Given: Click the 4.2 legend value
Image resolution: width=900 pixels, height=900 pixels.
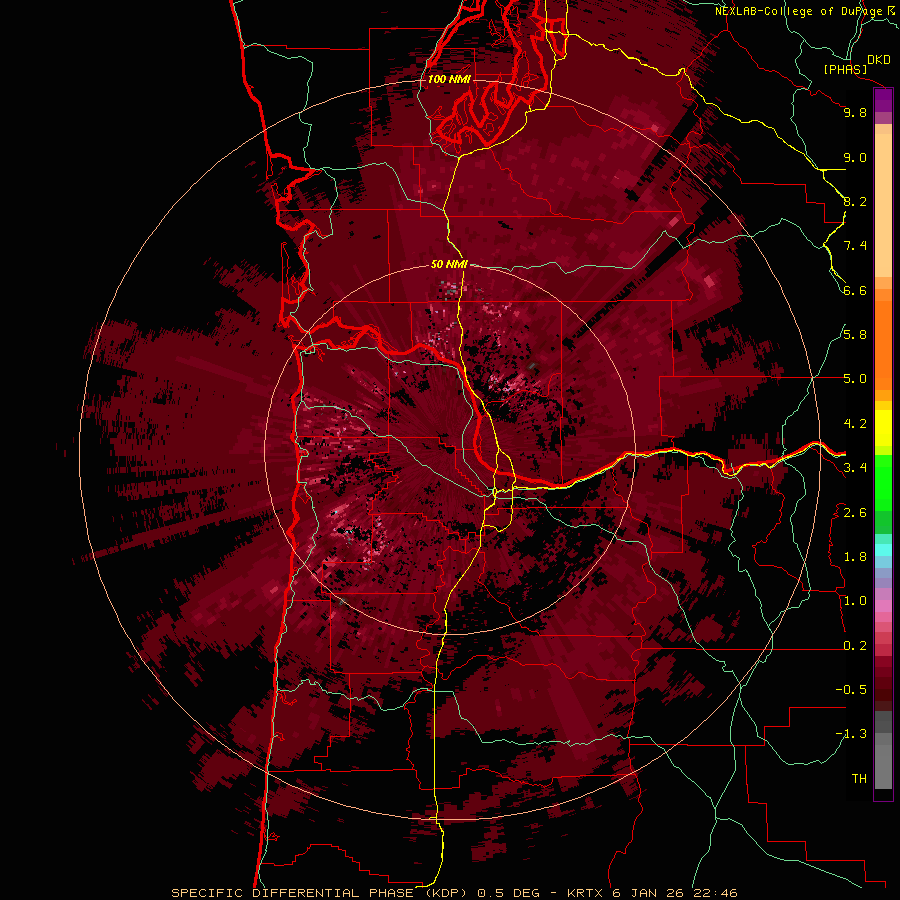Looking at the screenshot, I should [855, 424].
